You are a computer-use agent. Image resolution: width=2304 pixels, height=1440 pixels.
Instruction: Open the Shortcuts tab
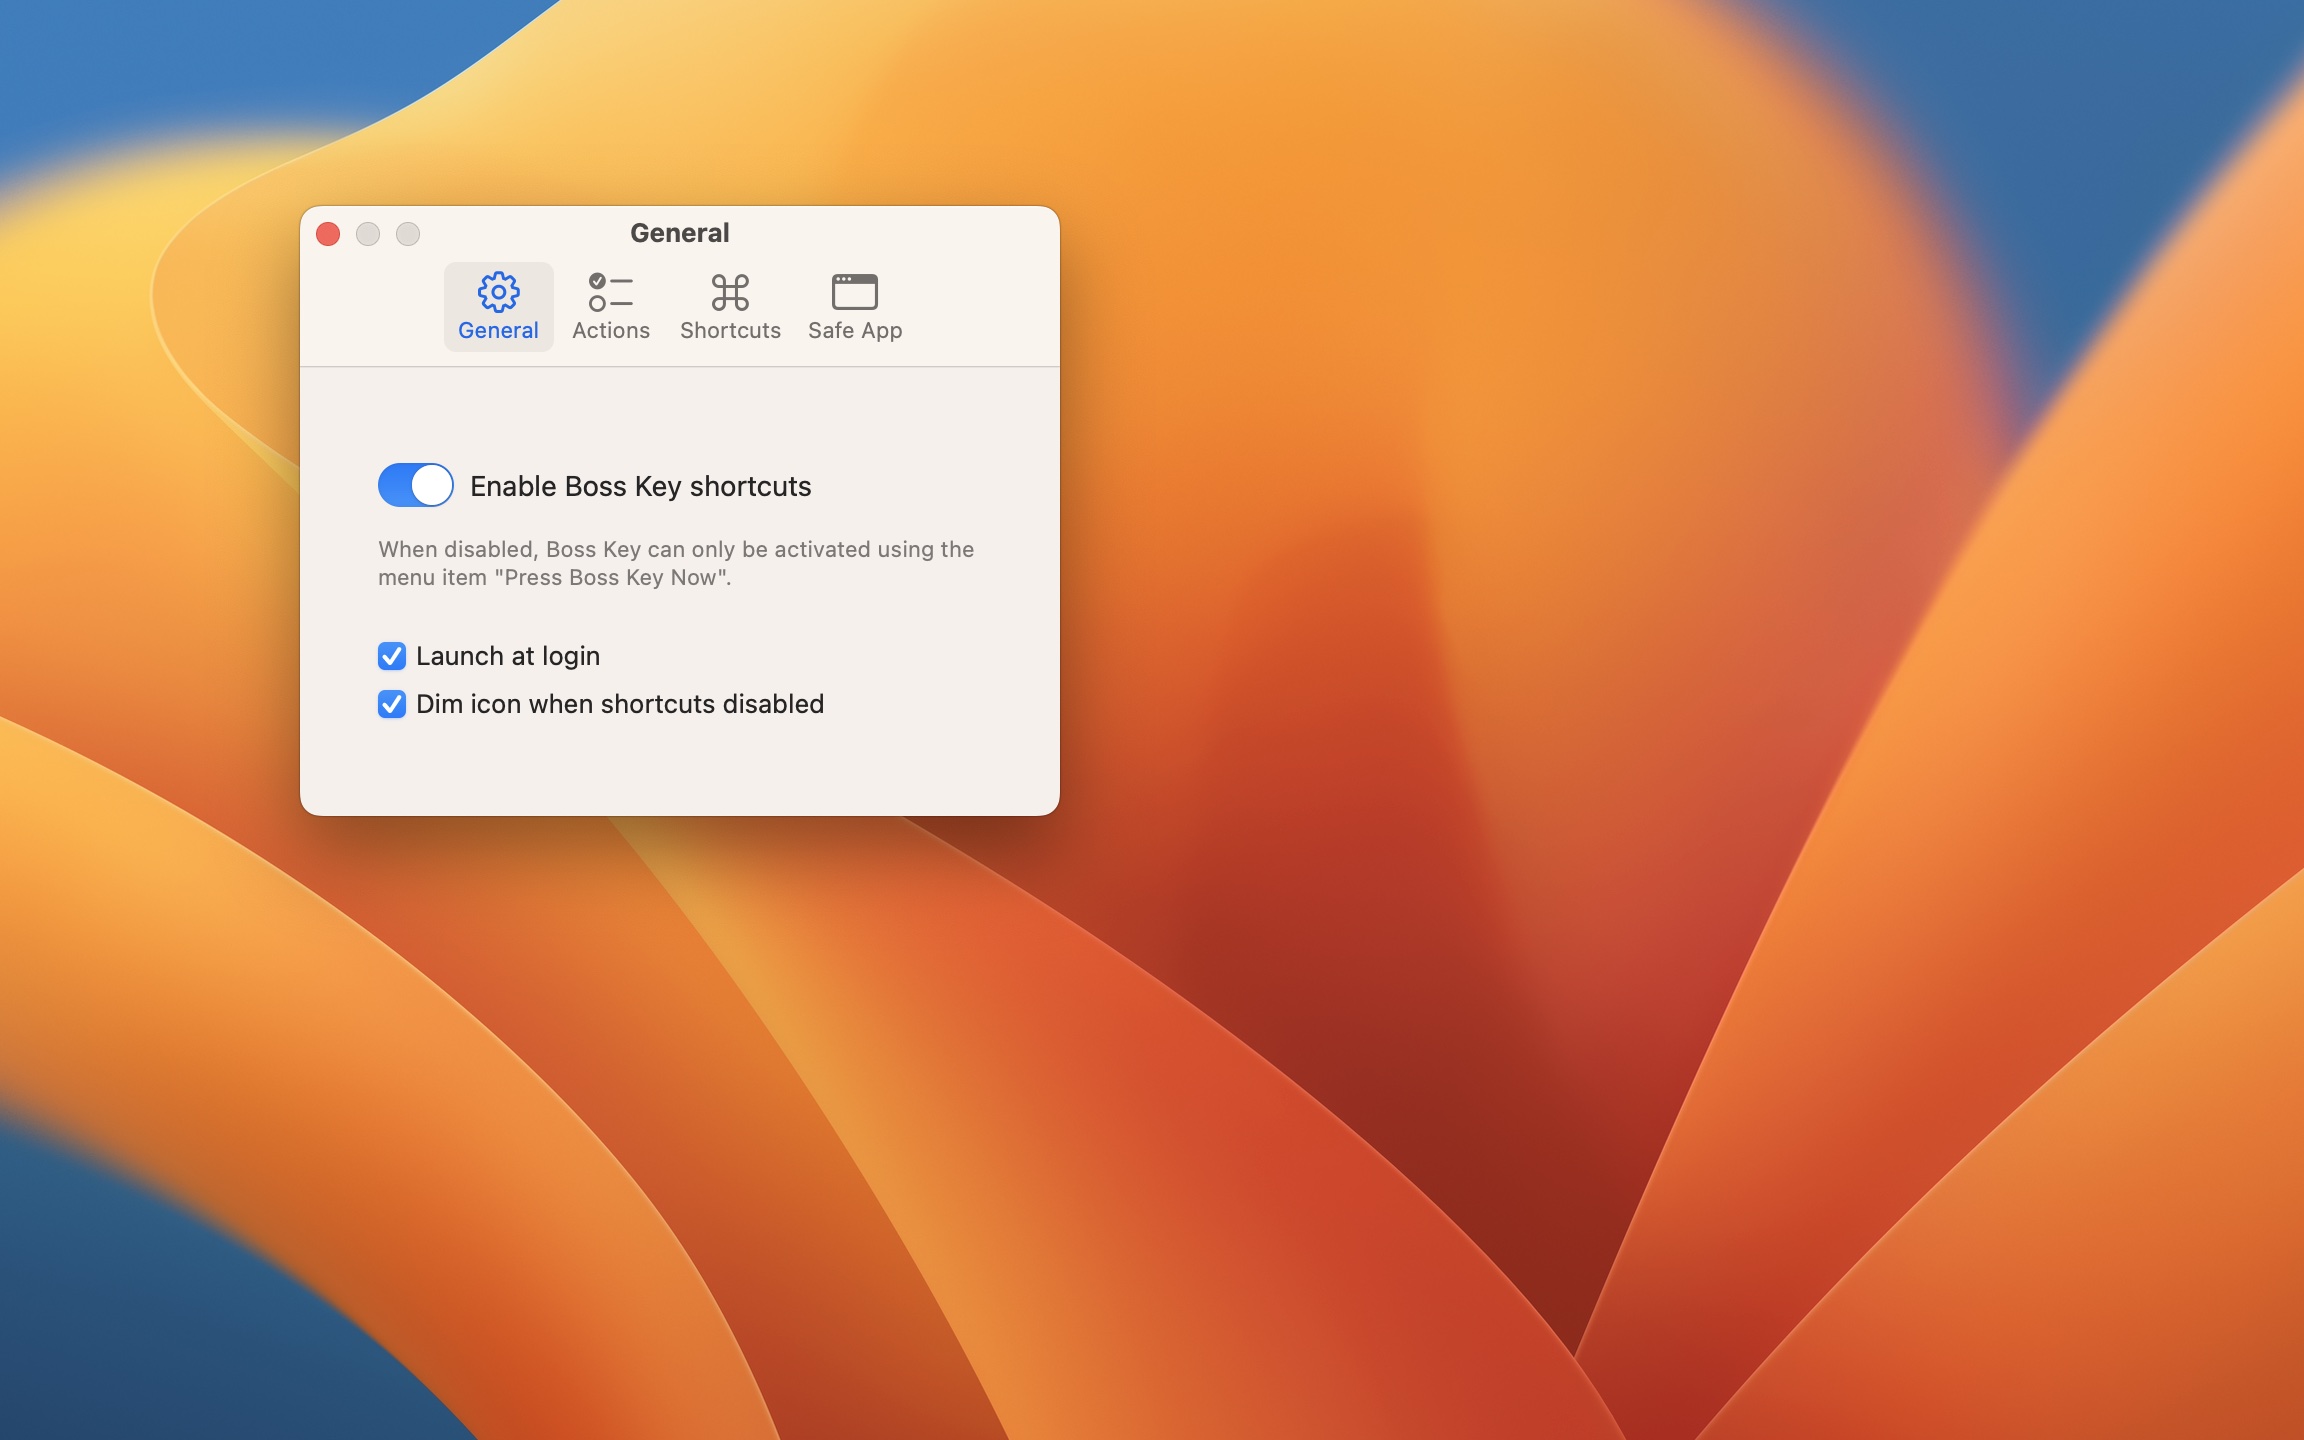(x=730, y=307)
